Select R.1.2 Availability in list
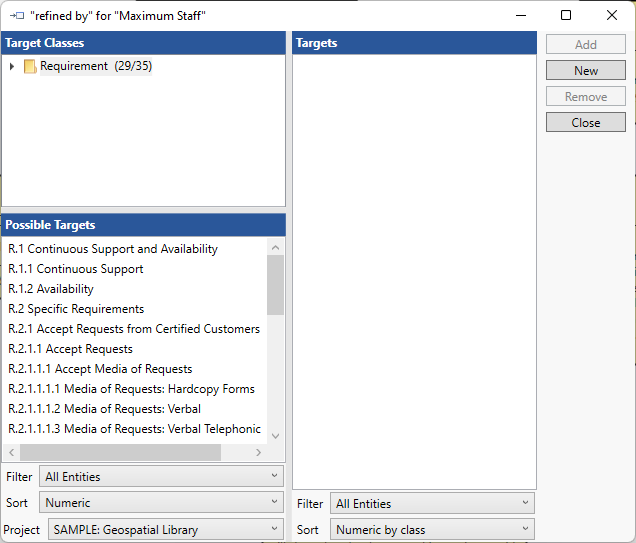Image resolution: width=636 pixels, height=543 pixels. (51, 289)
